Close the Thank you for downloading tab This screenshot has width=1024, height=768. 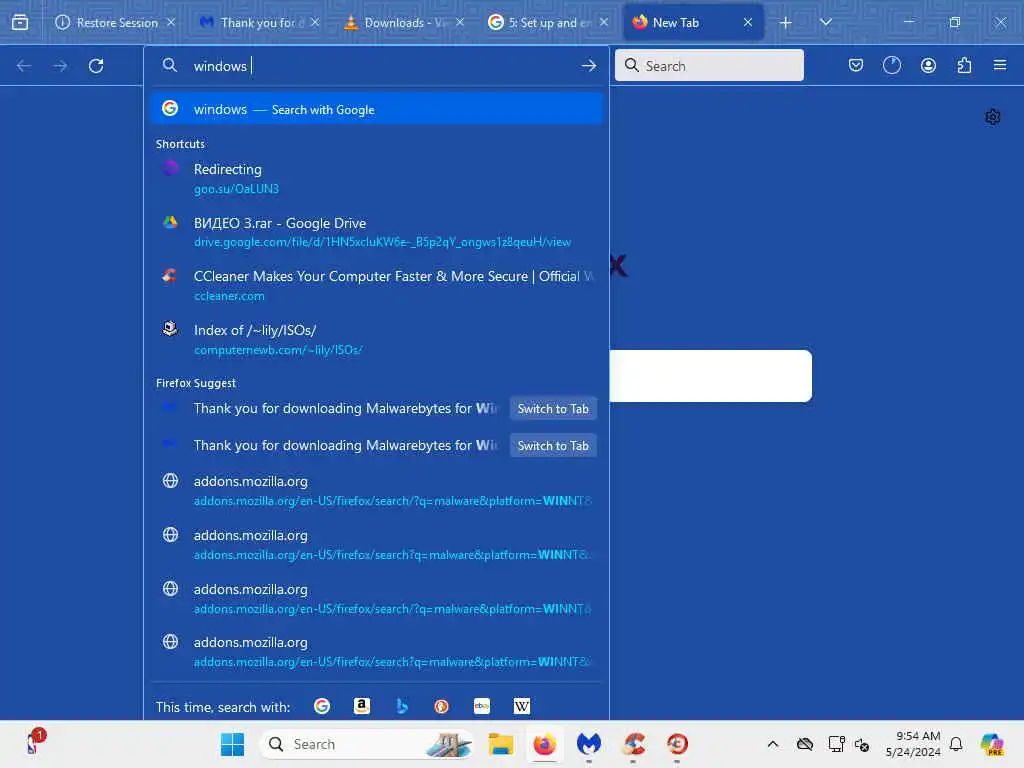[x=315, y=22]
